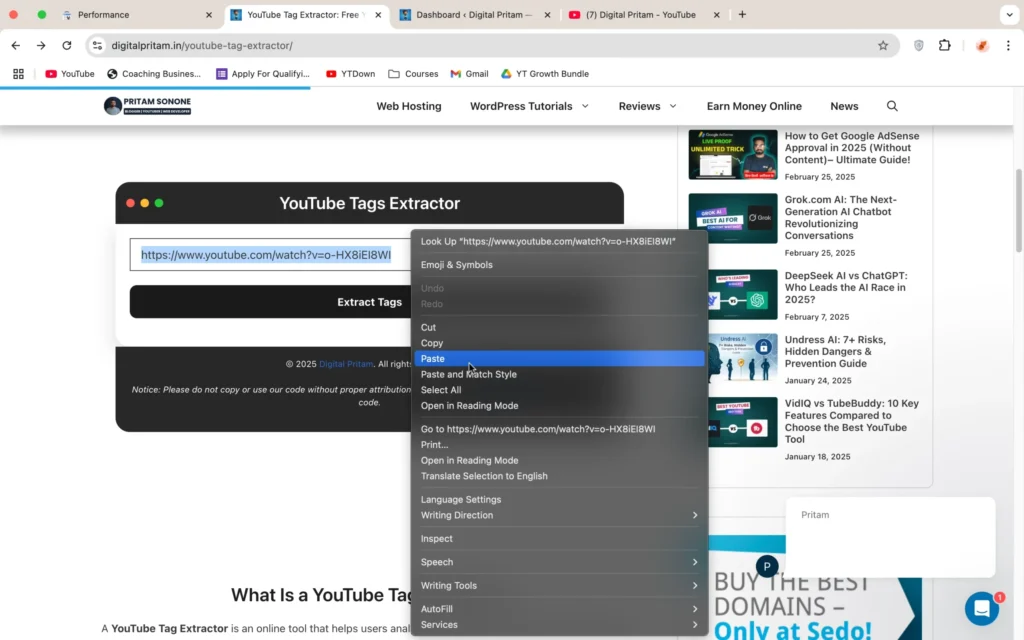This screenshot has width=1024, height=640.
Task: Choose Emoji & Symbols from context menu
Action: pyautogui.click(x=559, y=264)
